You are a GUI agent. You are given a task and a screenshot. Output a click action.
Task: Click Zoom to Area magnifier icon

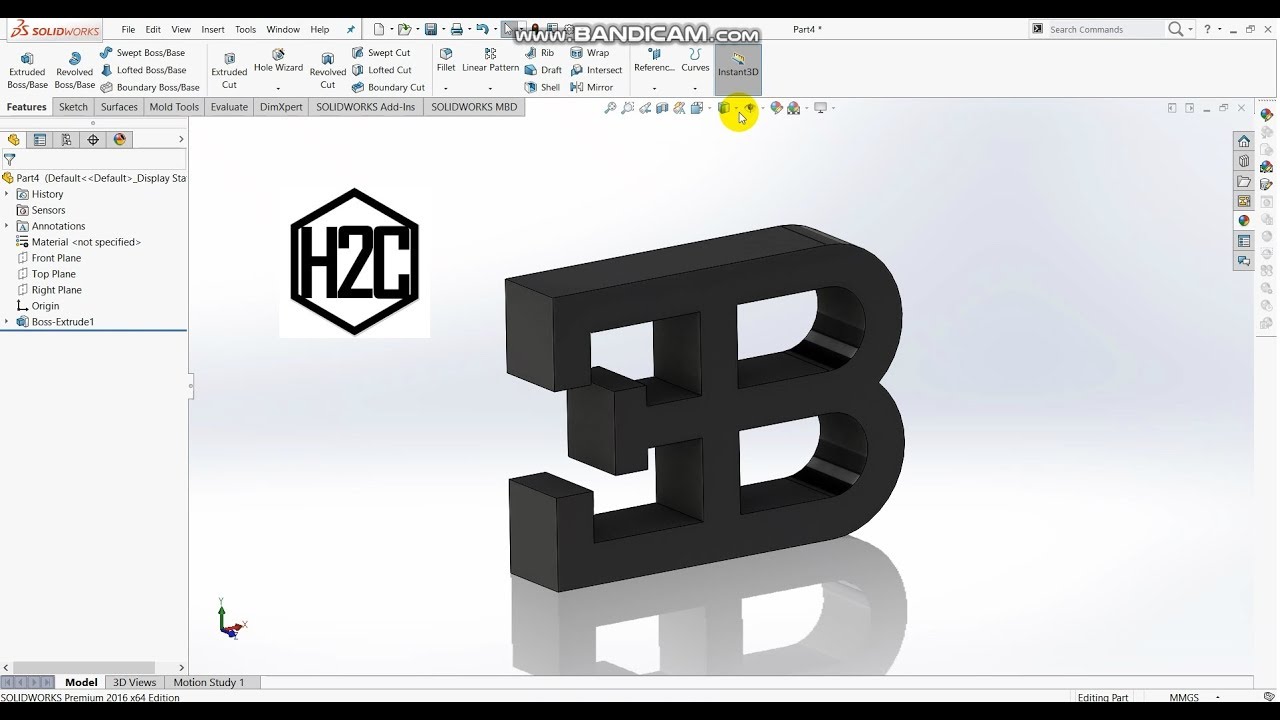click(627, 108)
